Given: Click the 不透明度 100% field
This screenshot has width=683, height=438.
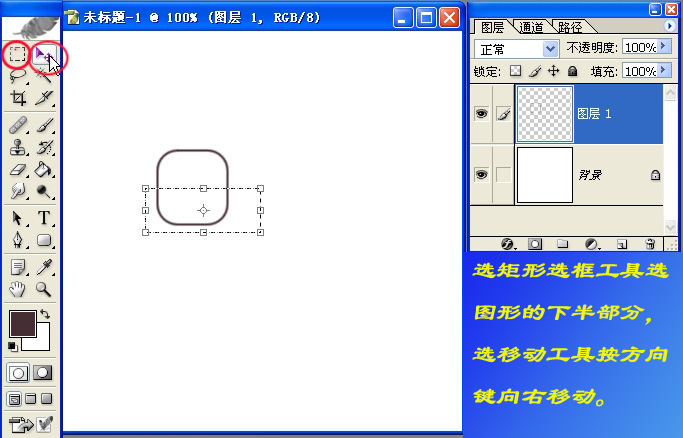Looking at the screenshot, I should point(639,47).
